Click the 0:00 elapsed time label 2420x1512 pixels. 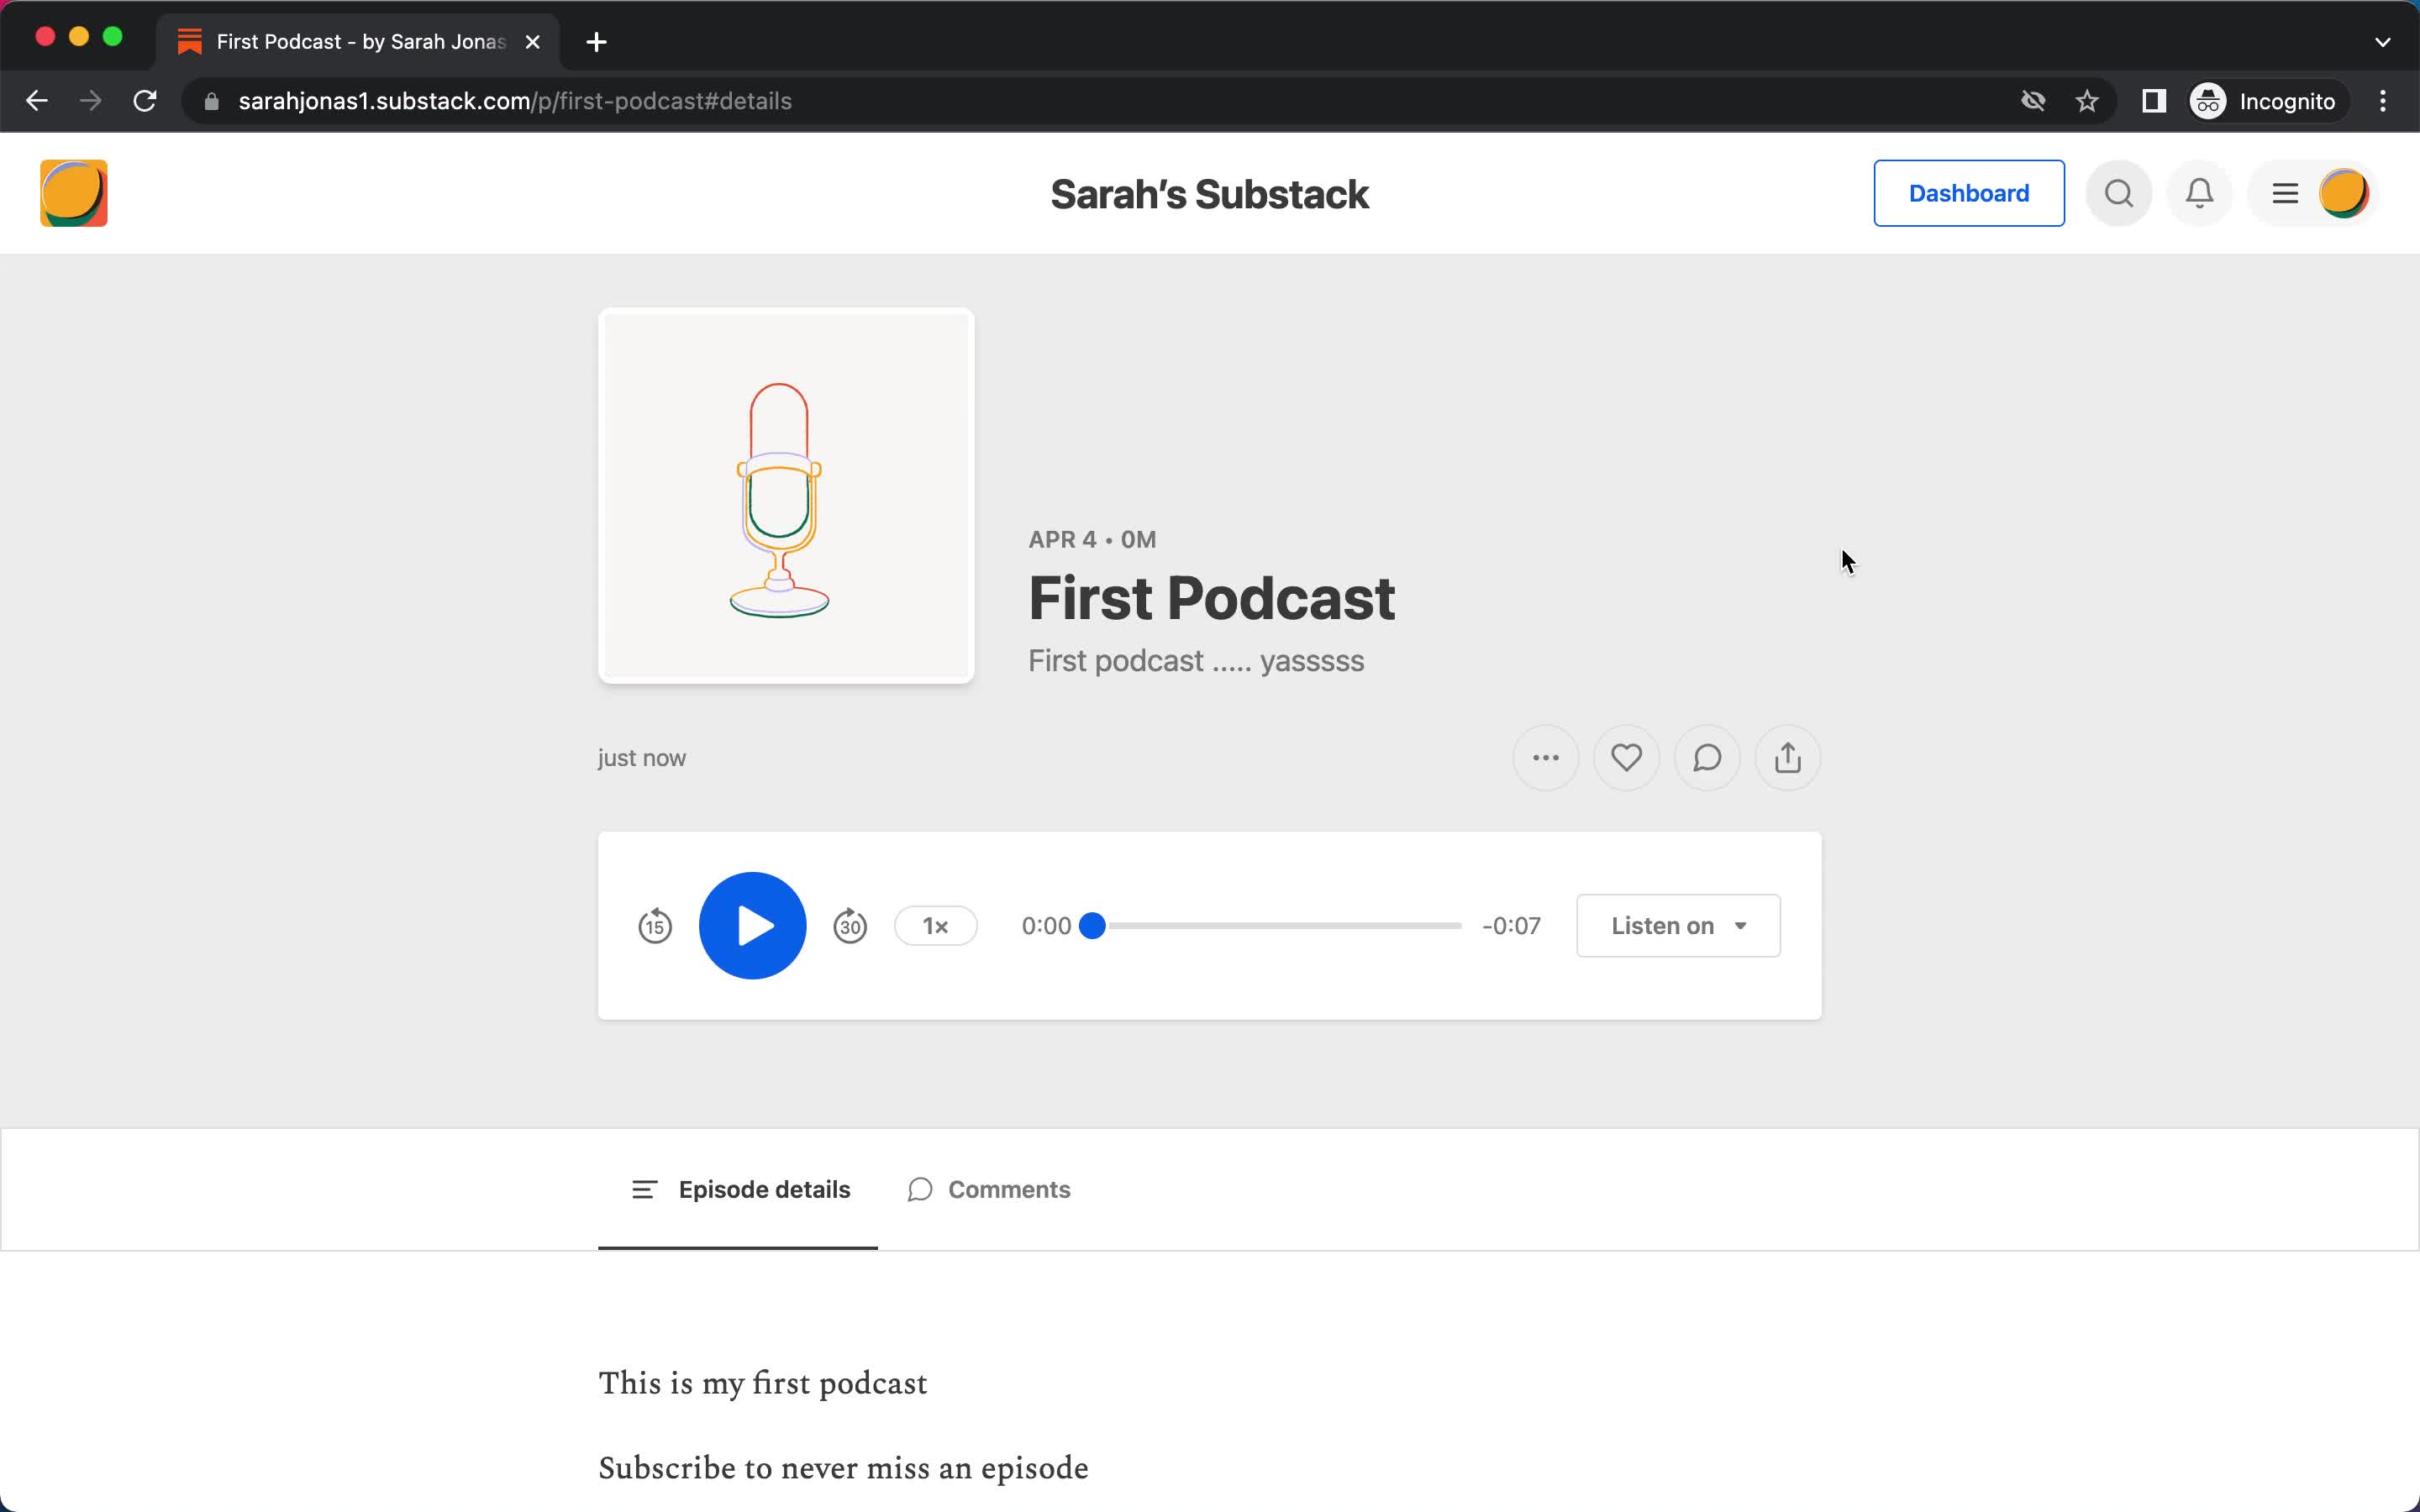tap(1046, 926)
